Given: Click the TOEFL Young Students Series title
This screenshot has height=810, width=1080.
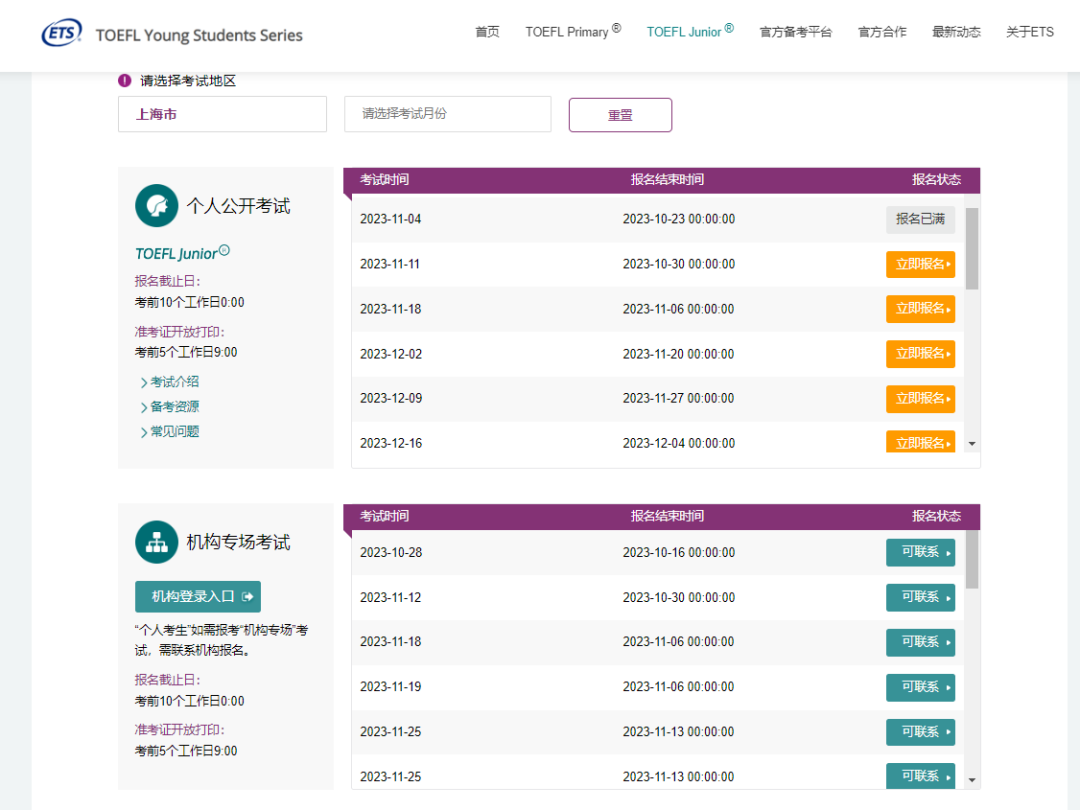Looking at the screenshot, I should coord(199,35).
